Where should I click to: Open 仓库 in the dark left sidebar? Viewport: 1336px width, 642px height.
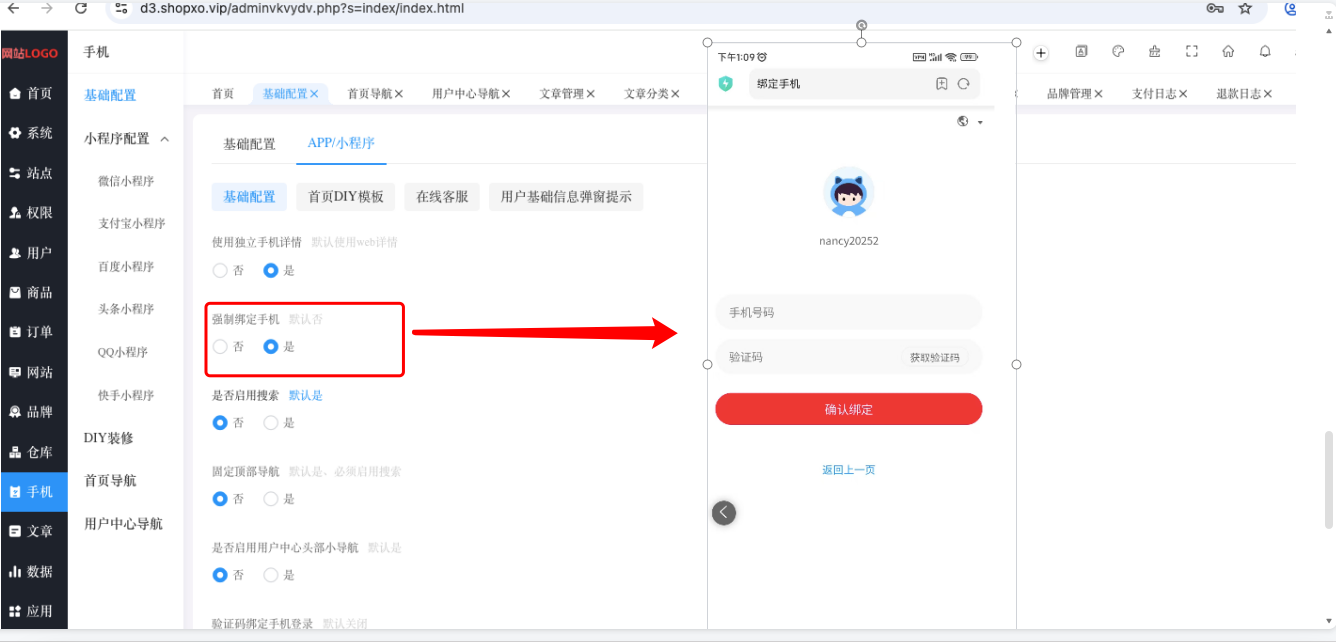[x=34, y=452]
